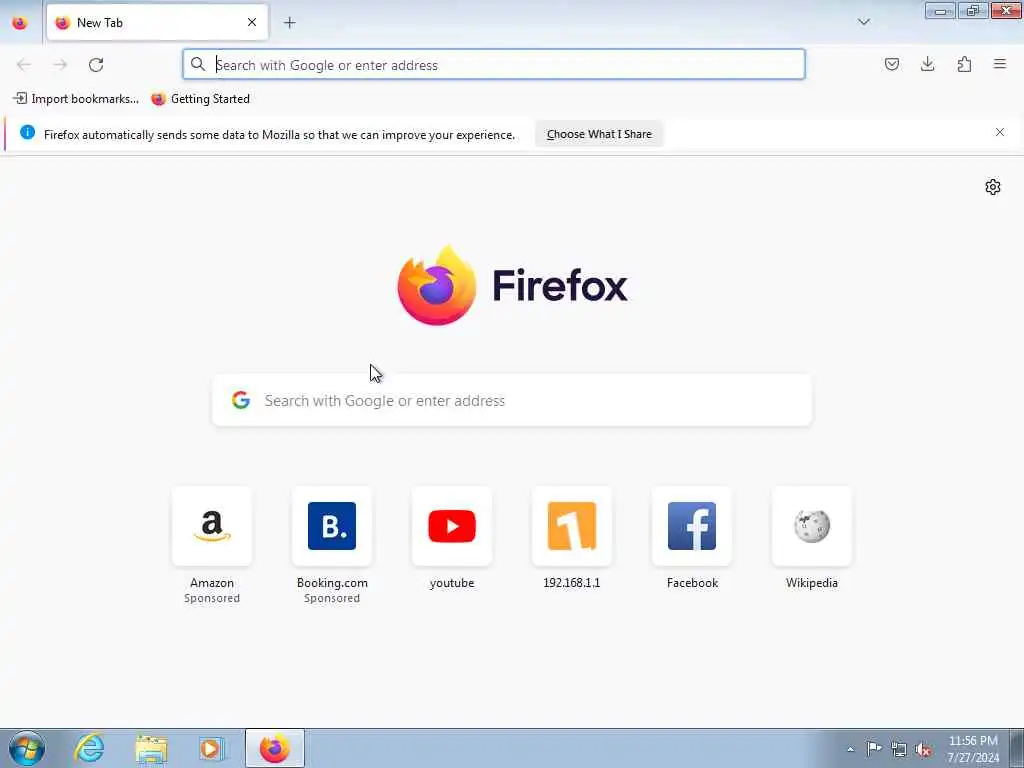Click the Sponsored label under Booking.com

(x=332, y=598)
